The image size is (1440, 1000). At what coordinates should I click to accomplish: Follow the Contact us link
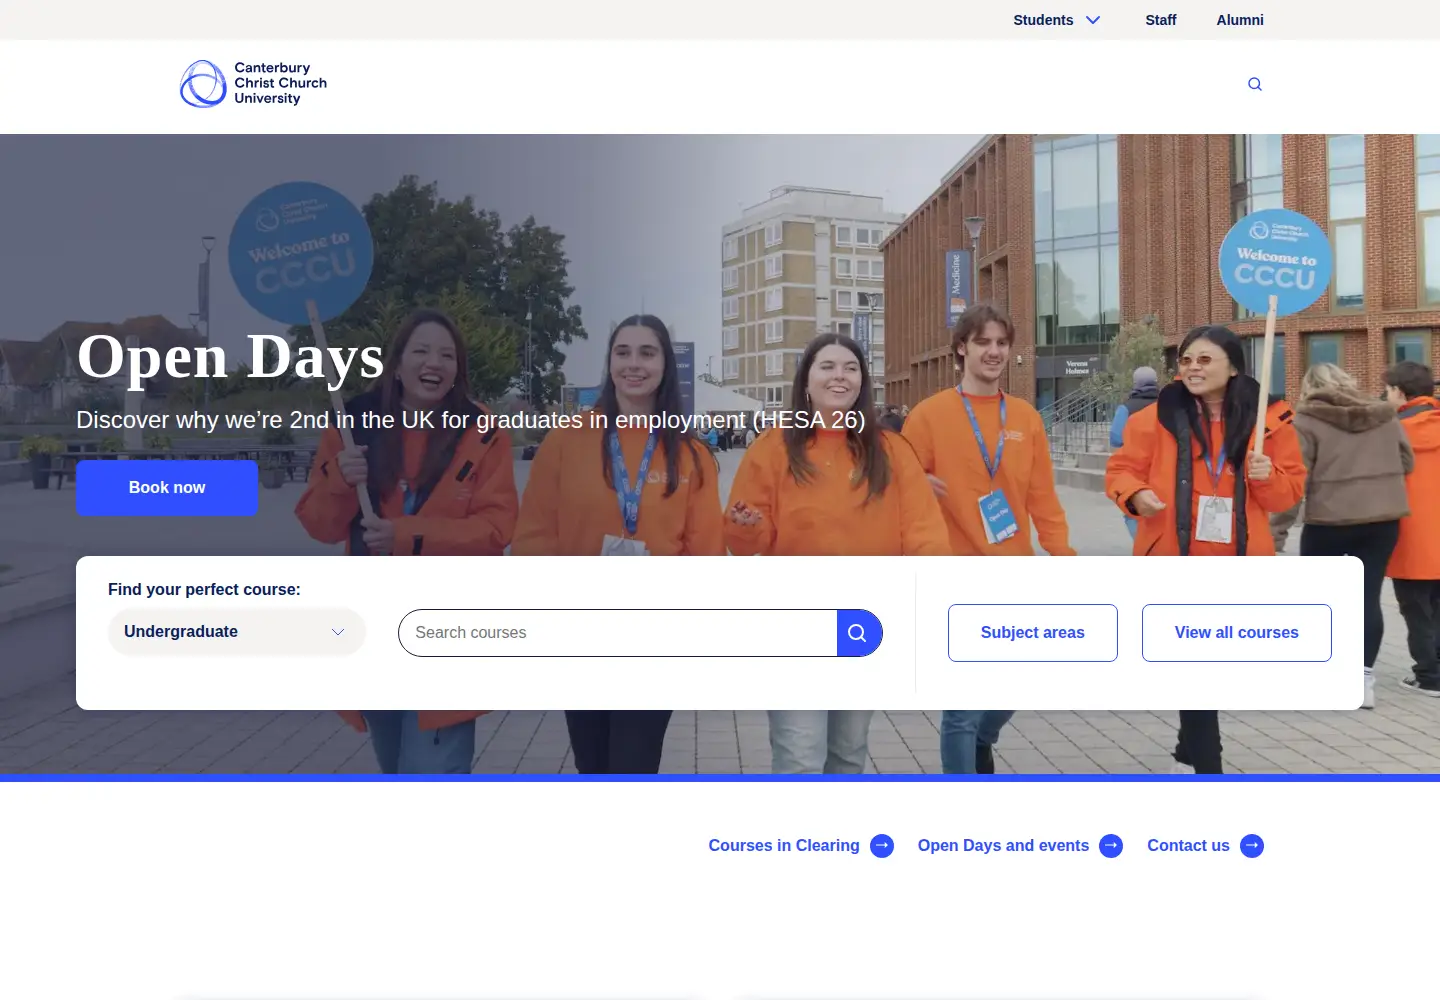point(1188,846)
